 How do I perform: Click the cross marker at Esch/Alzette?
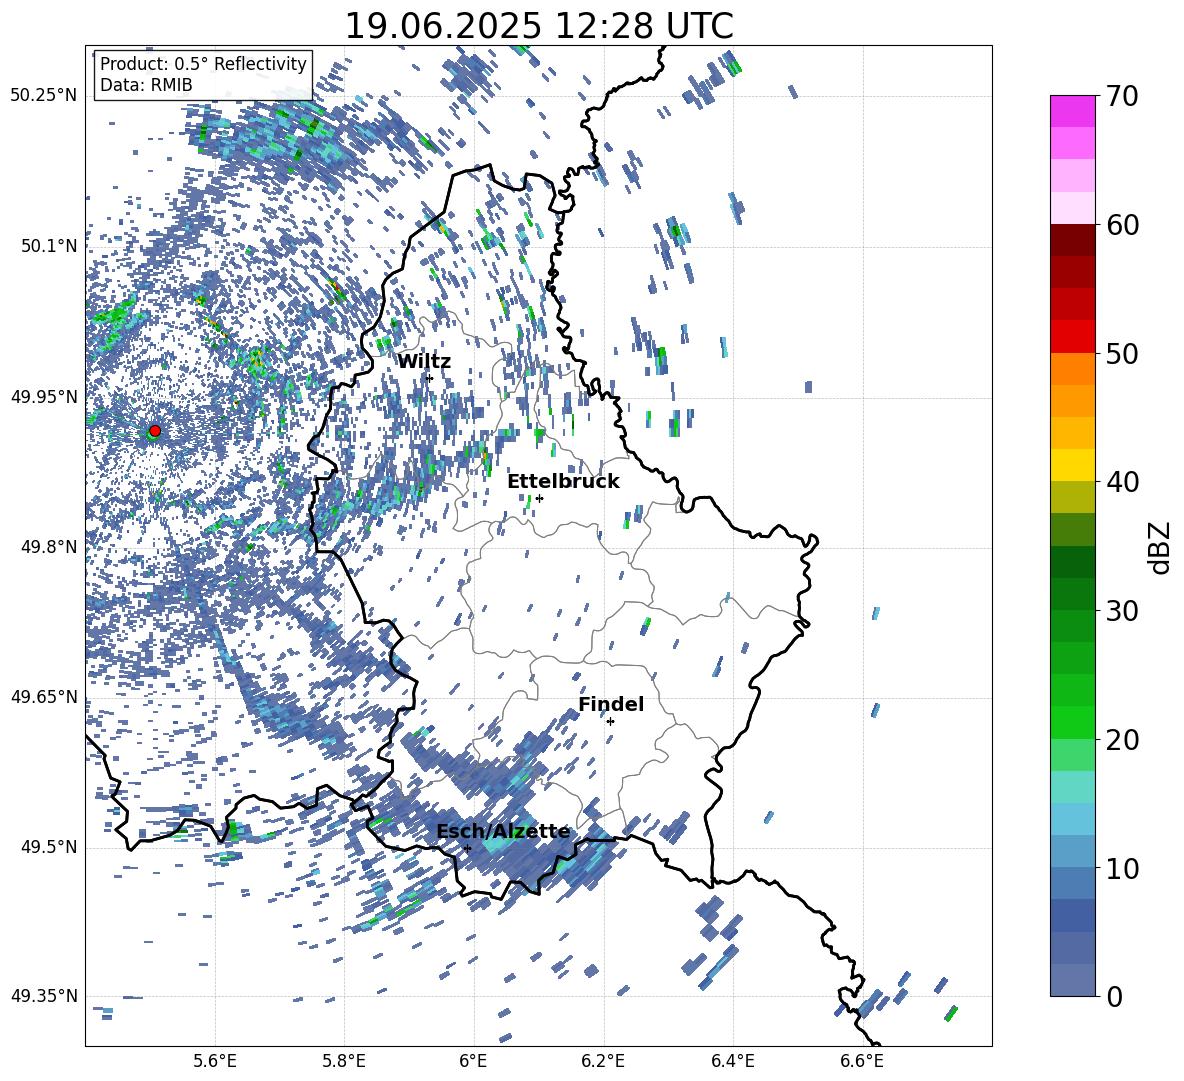(x=467, y=848)
